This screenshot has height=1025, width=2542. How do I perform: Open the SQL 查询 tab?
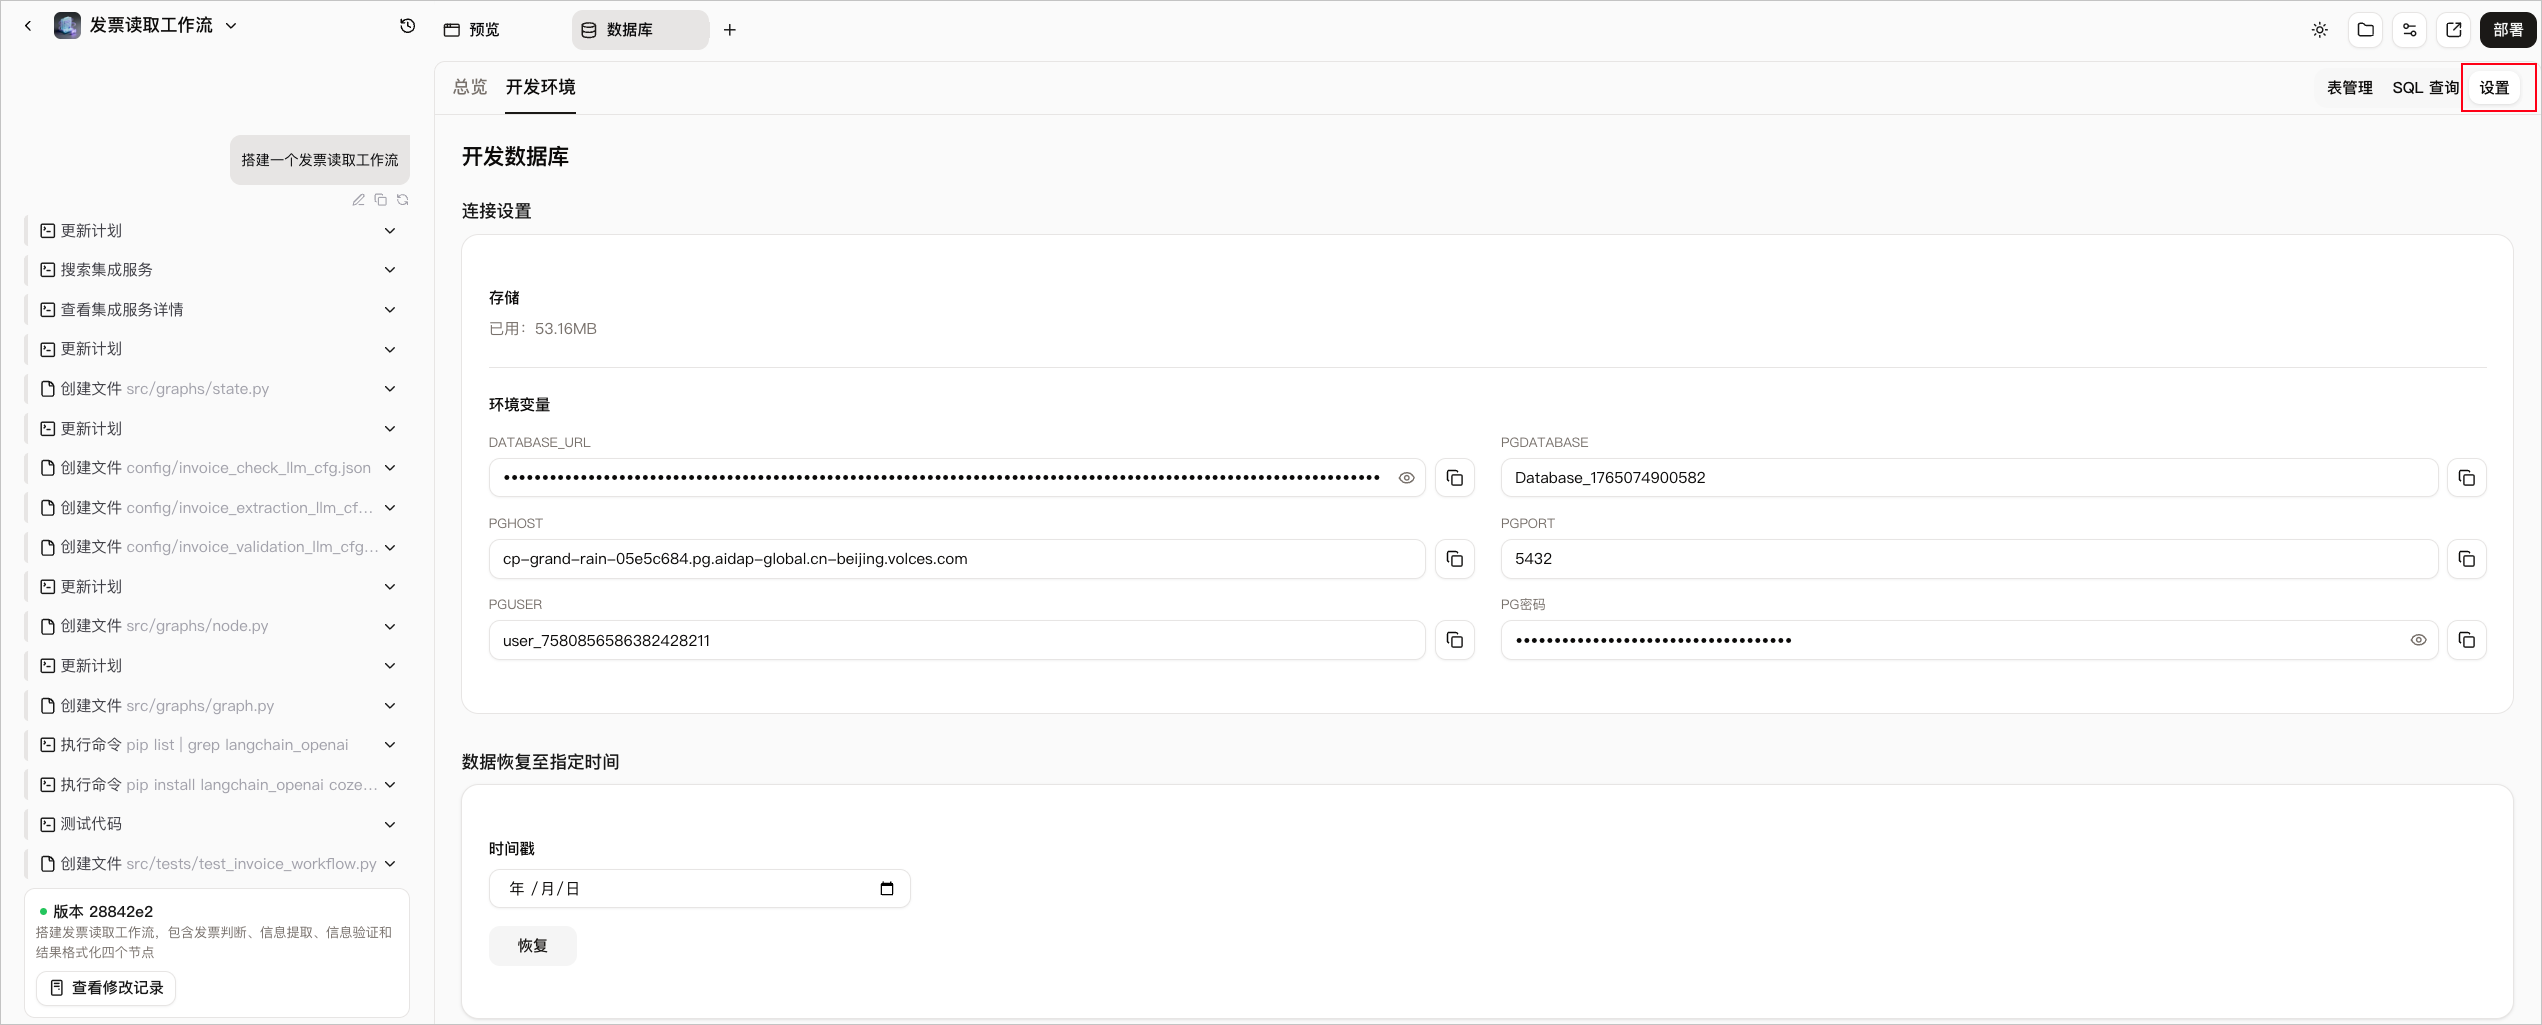pyautogui.click(x=2425, y=88)
